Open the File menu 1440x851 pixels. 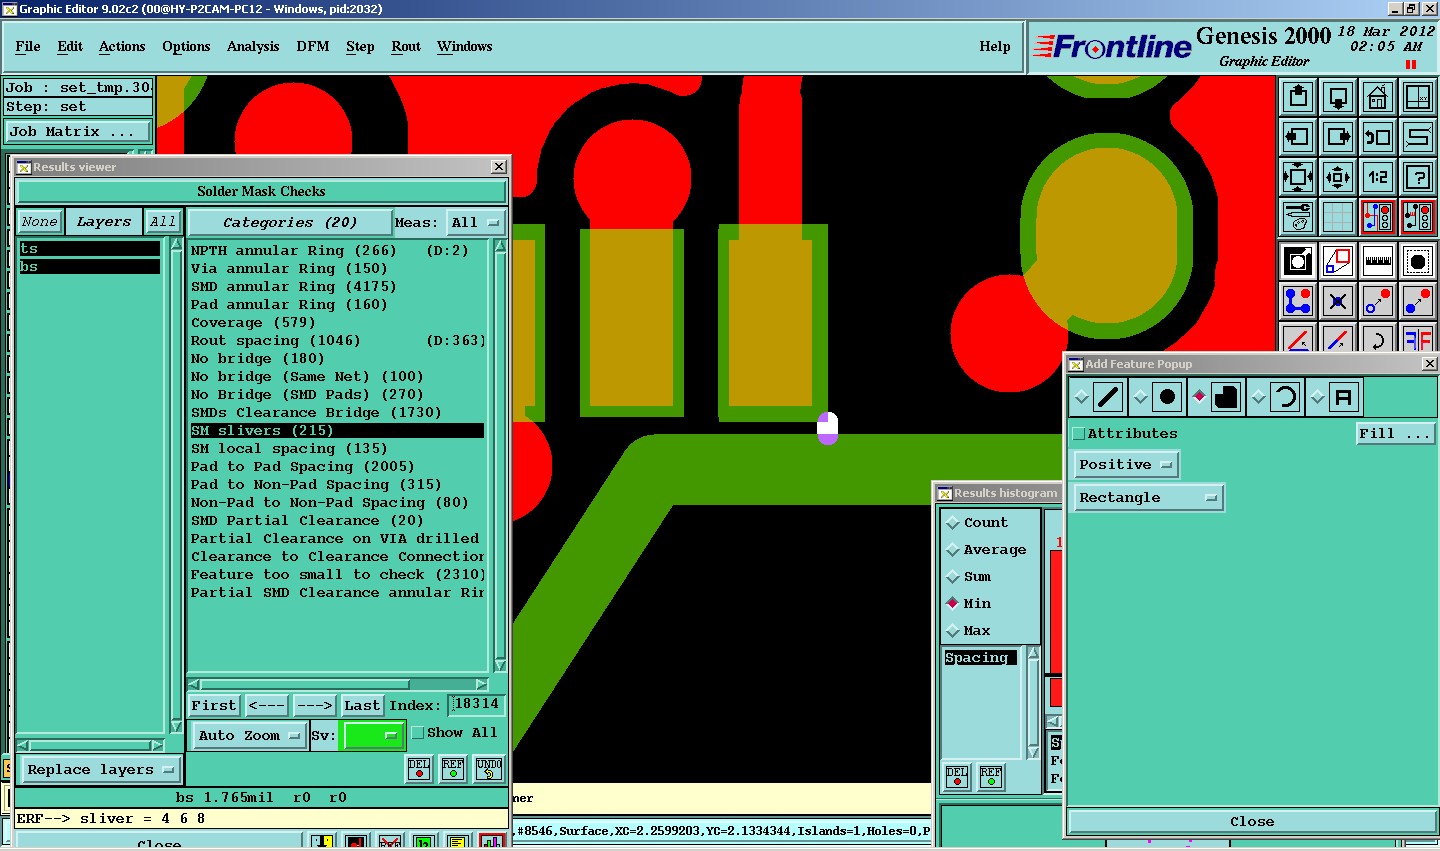pyautogui.click(x=28, y=47)
